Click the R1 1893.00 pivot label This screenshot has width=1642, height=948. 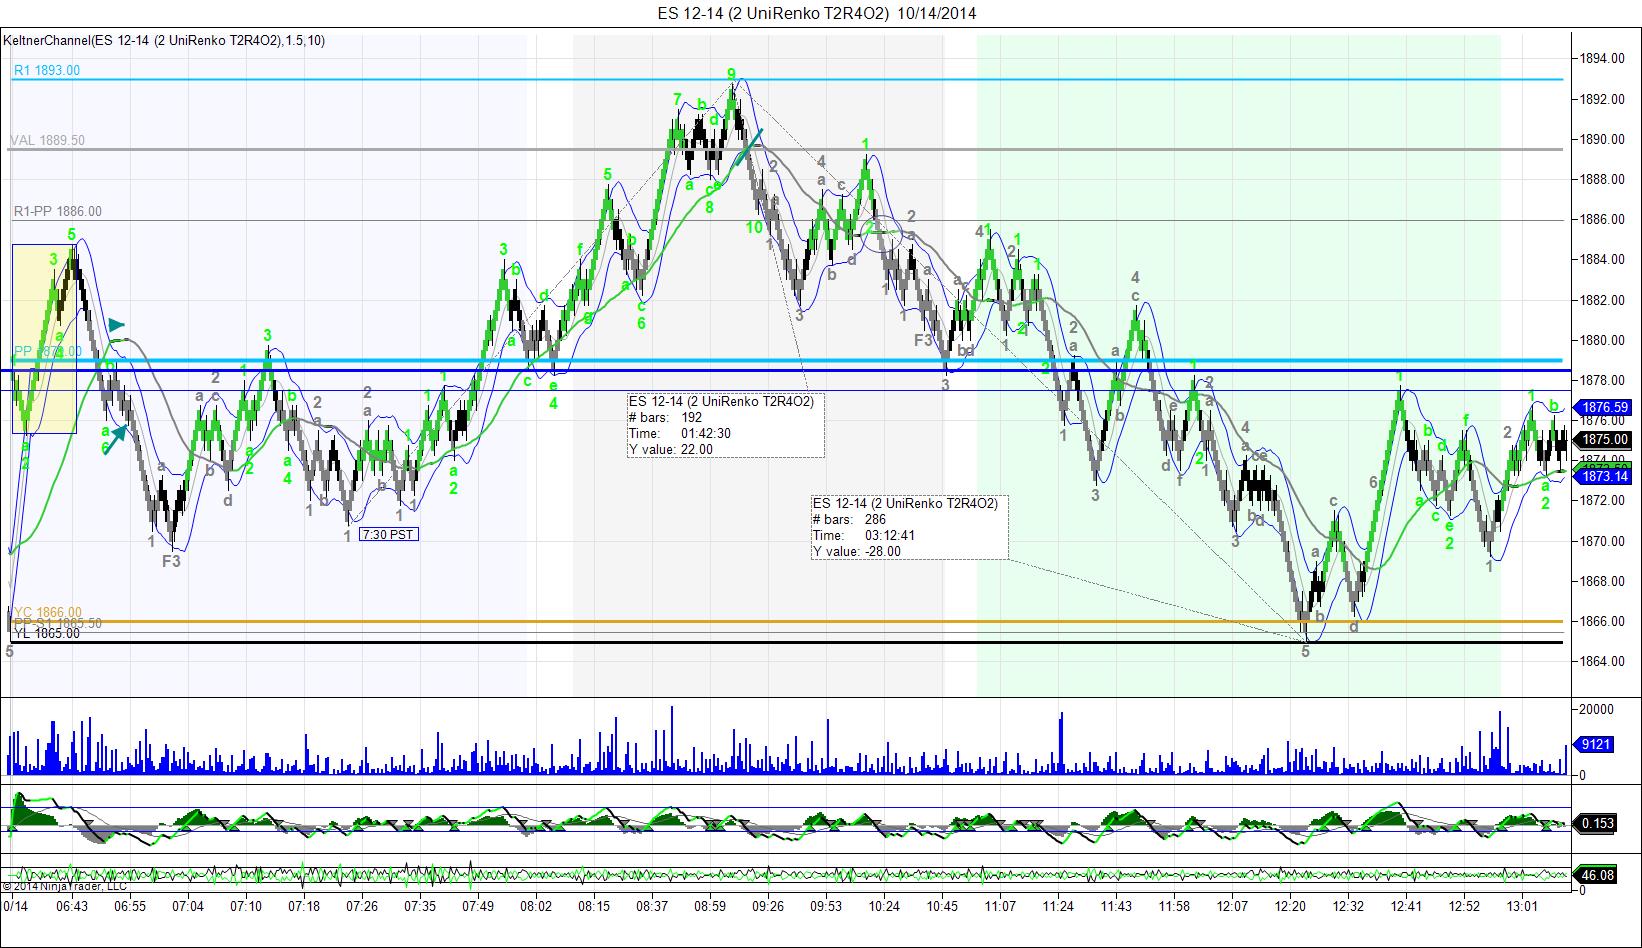(47, 71)
